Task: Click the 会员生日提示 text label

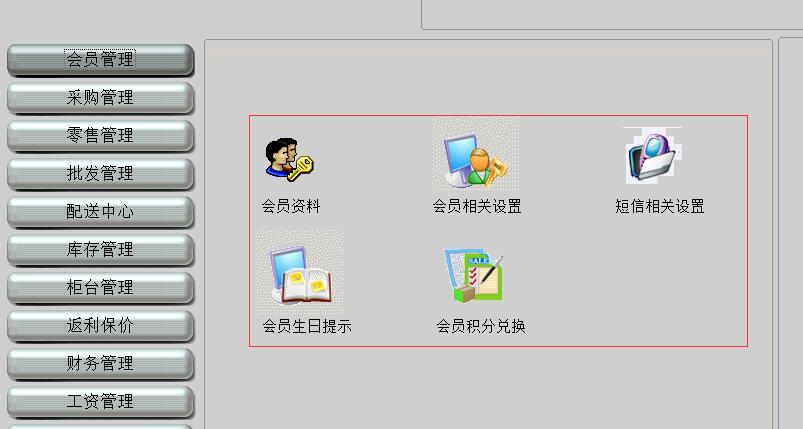Action: click(307, 326)
